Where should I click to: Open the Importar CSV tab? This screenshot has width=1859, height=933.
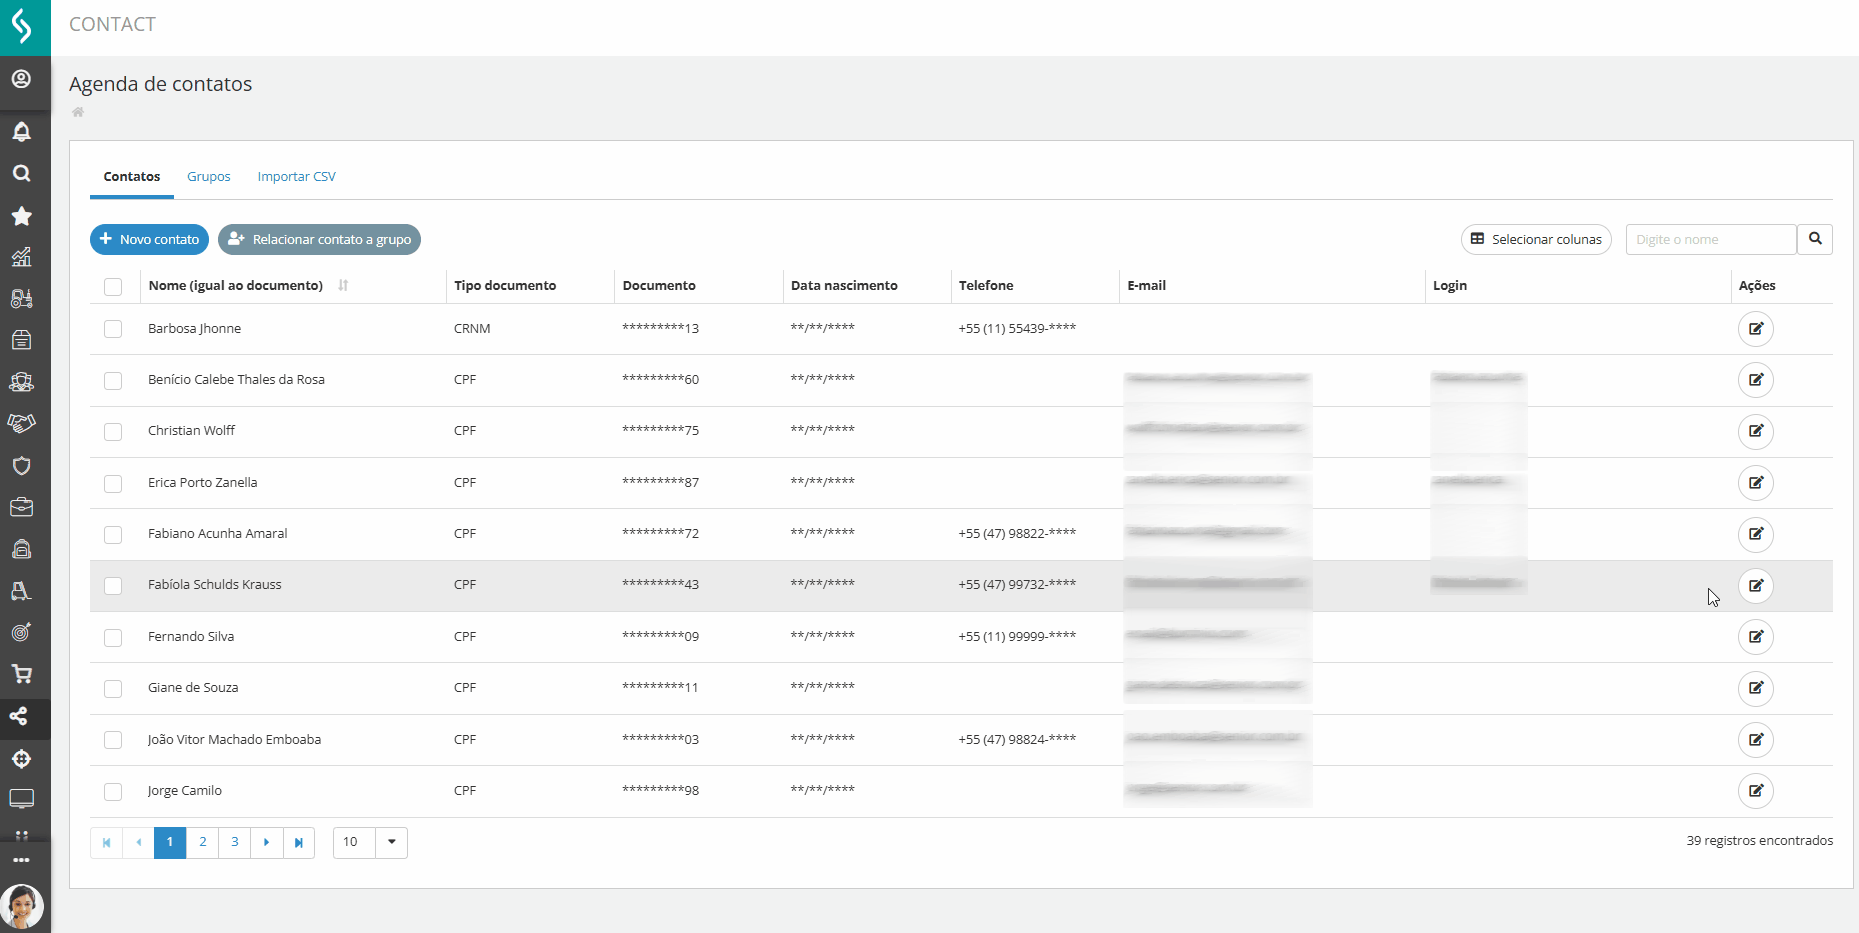click(296, 177)
